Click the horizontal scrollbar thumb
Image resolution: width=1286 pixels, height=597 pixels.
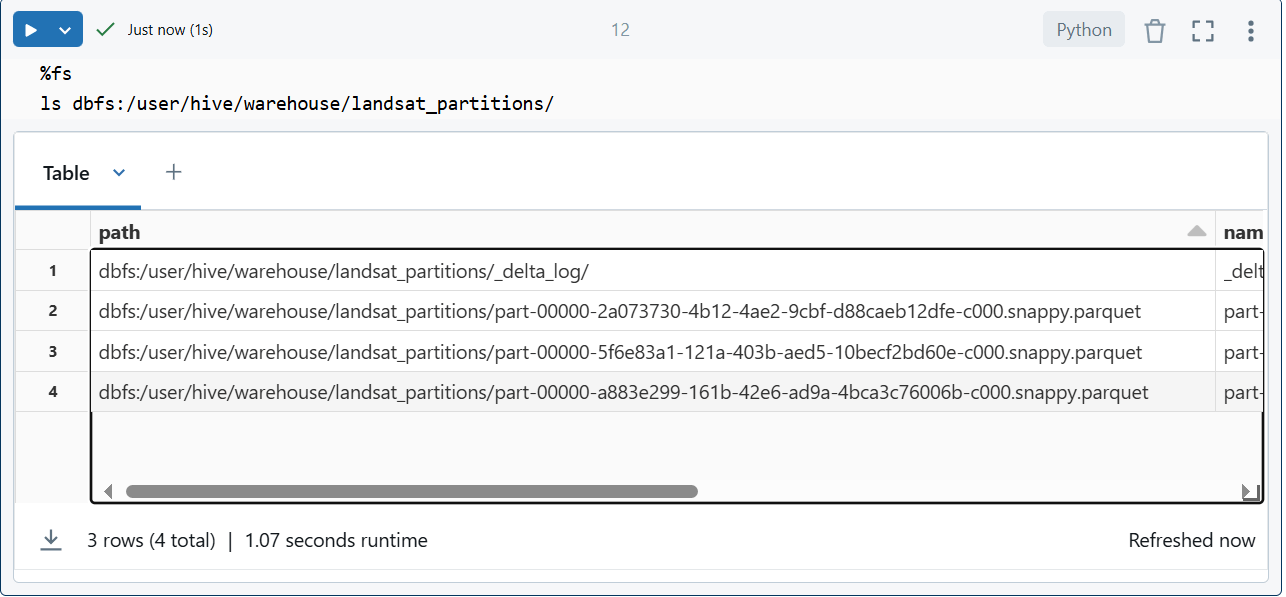411,492
